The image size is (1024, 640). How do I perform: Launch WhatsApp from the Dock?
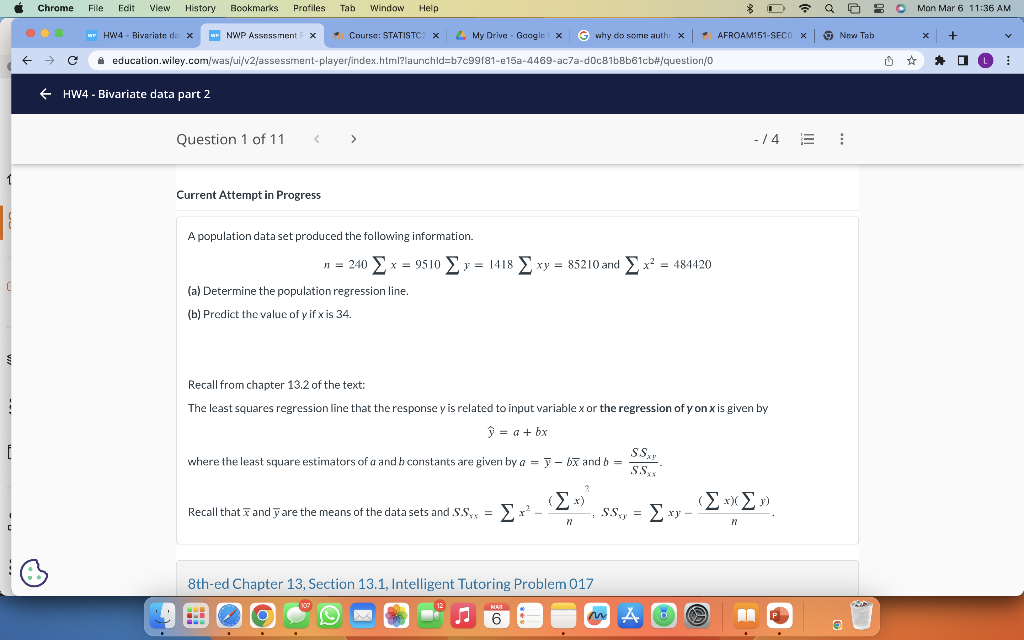click(x=328, y=617)
